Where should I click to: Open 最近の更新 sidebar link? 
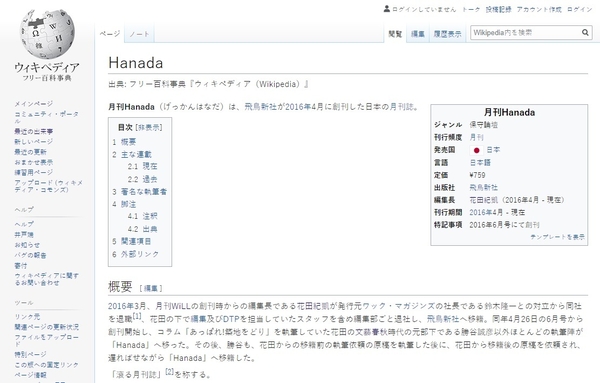pos(31,152)
